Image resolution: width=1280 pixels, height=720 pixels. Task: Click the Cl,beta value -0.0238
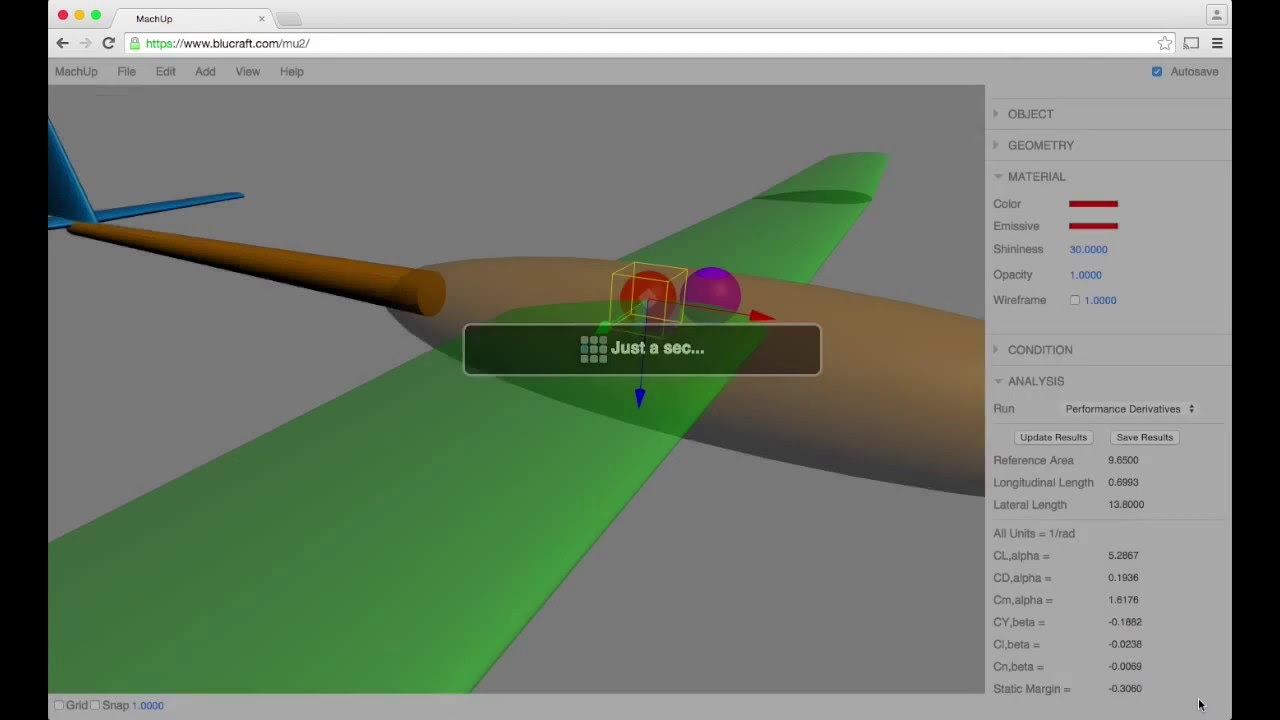(1125, 644)
